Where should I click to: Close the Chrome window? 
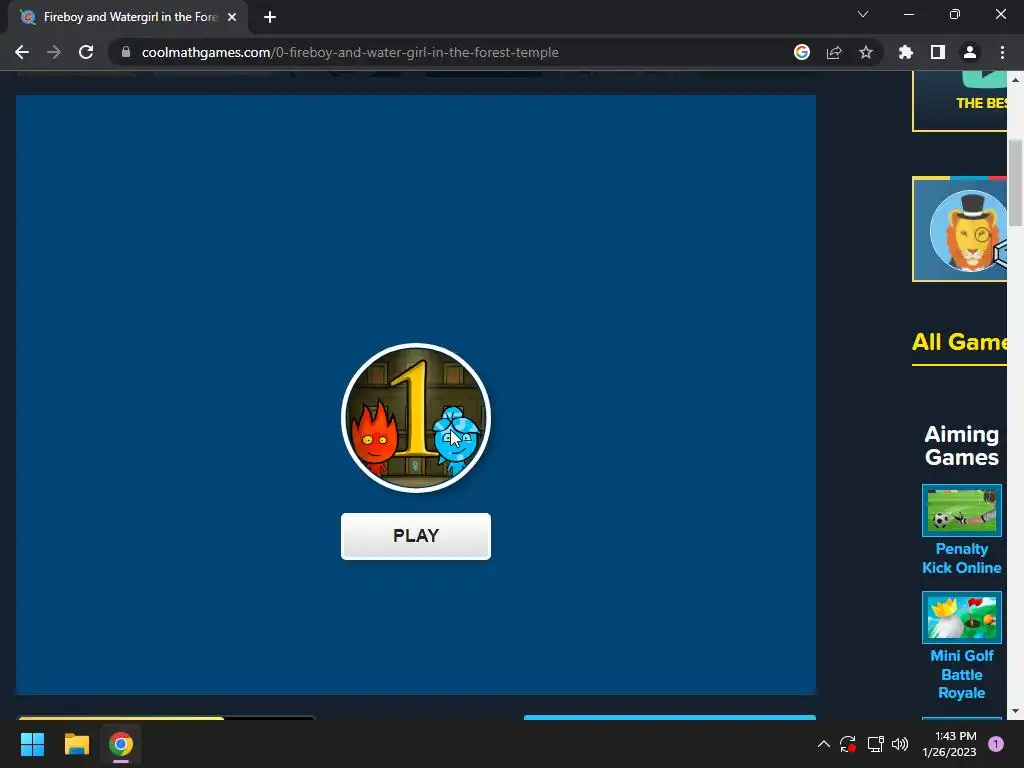(x=1000, y=14)
